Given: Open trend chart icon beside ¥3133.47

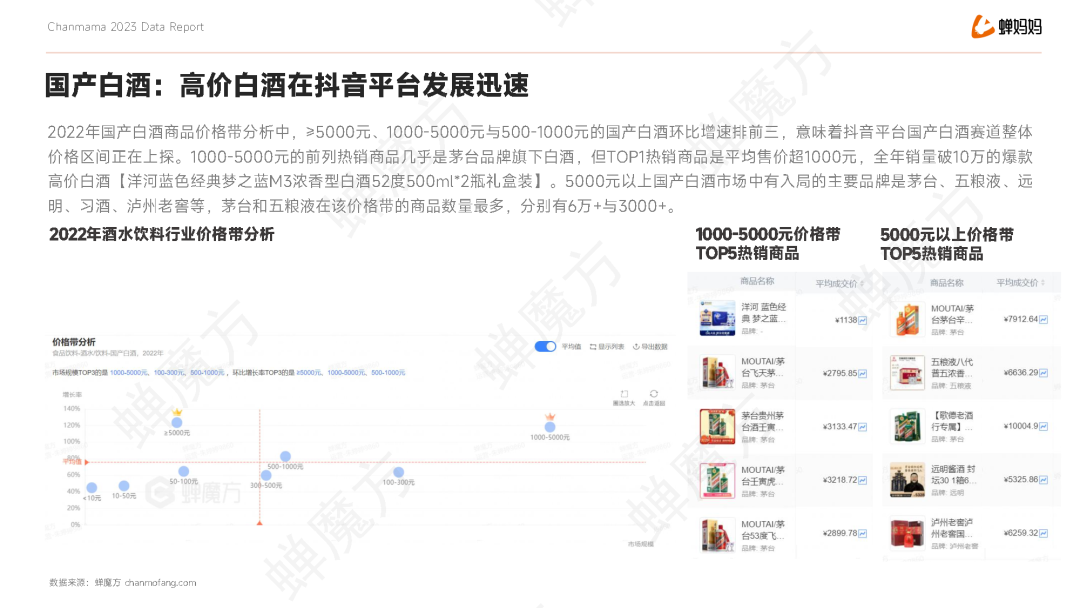Looking at the screenshot, I should (862, 427).
